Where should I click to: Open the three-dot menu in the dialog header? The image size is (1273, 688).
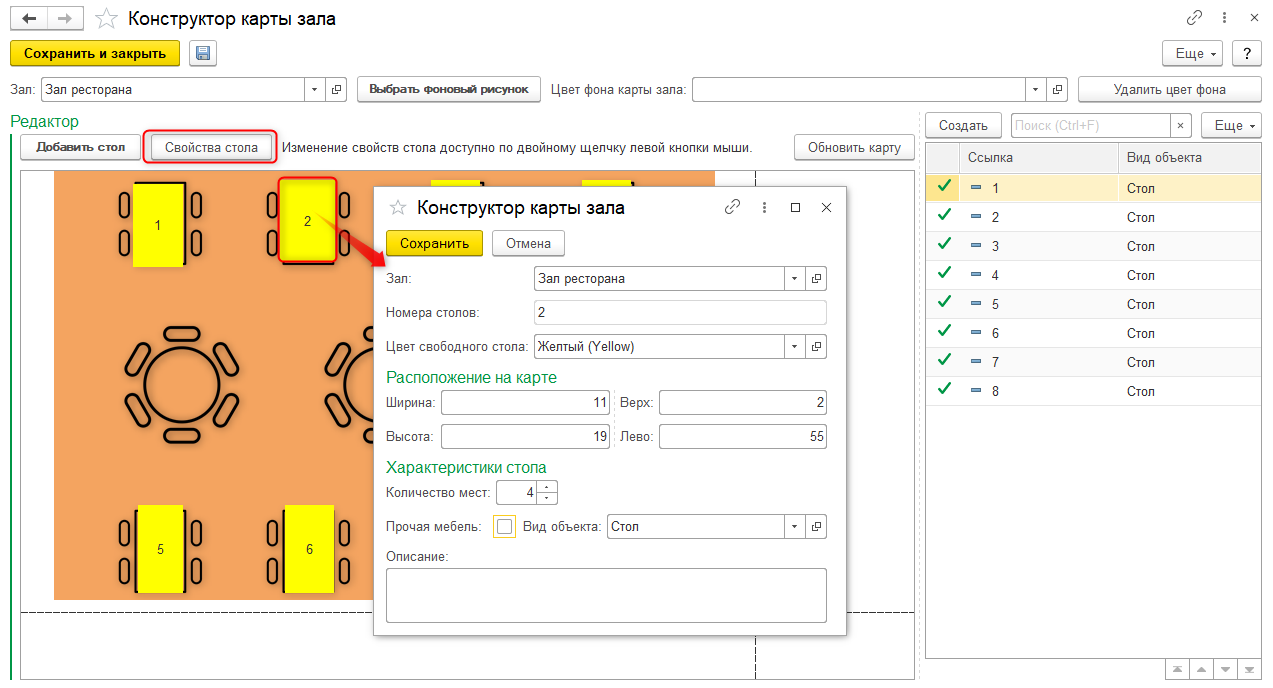[764, 207]
